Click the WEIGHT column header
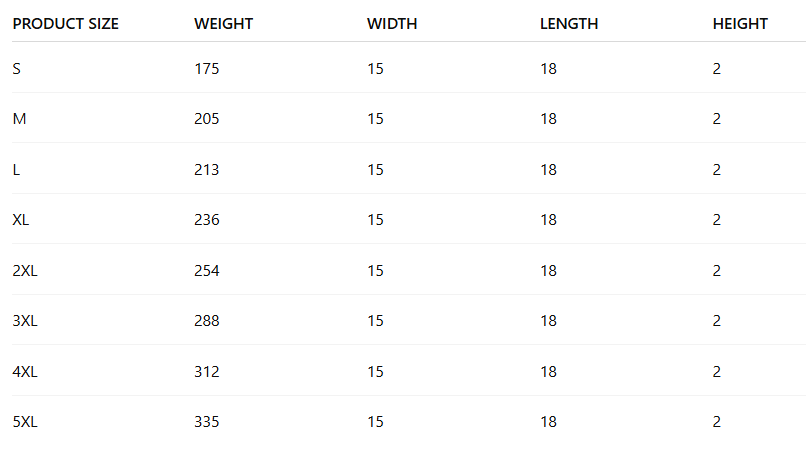 pyautogui.click(x=223, y=24)
